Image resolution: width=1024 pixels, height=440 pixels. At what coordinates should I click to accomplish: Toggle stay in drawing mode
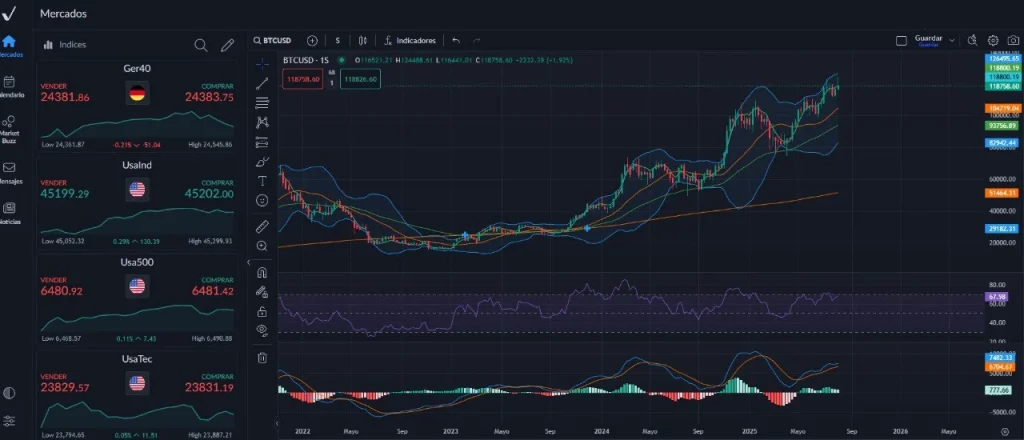click(x=262, y=292)
